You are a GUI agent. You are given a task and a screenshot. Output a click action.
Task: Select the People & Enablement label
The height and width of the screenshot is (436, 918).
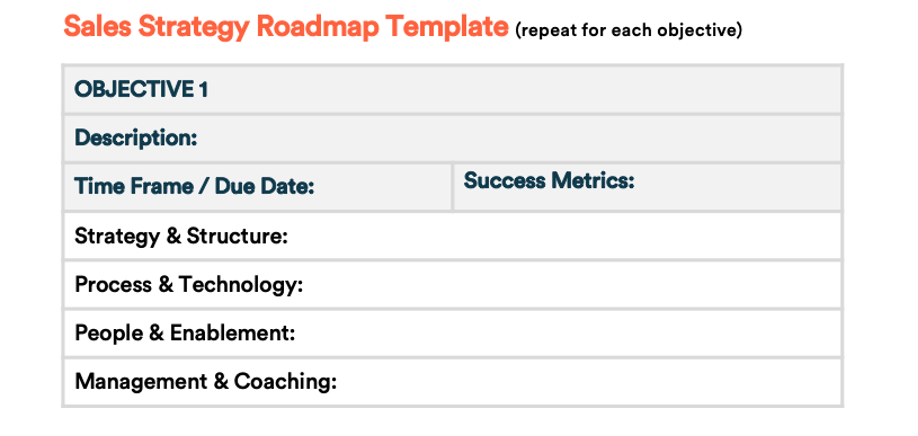point(185,333)
